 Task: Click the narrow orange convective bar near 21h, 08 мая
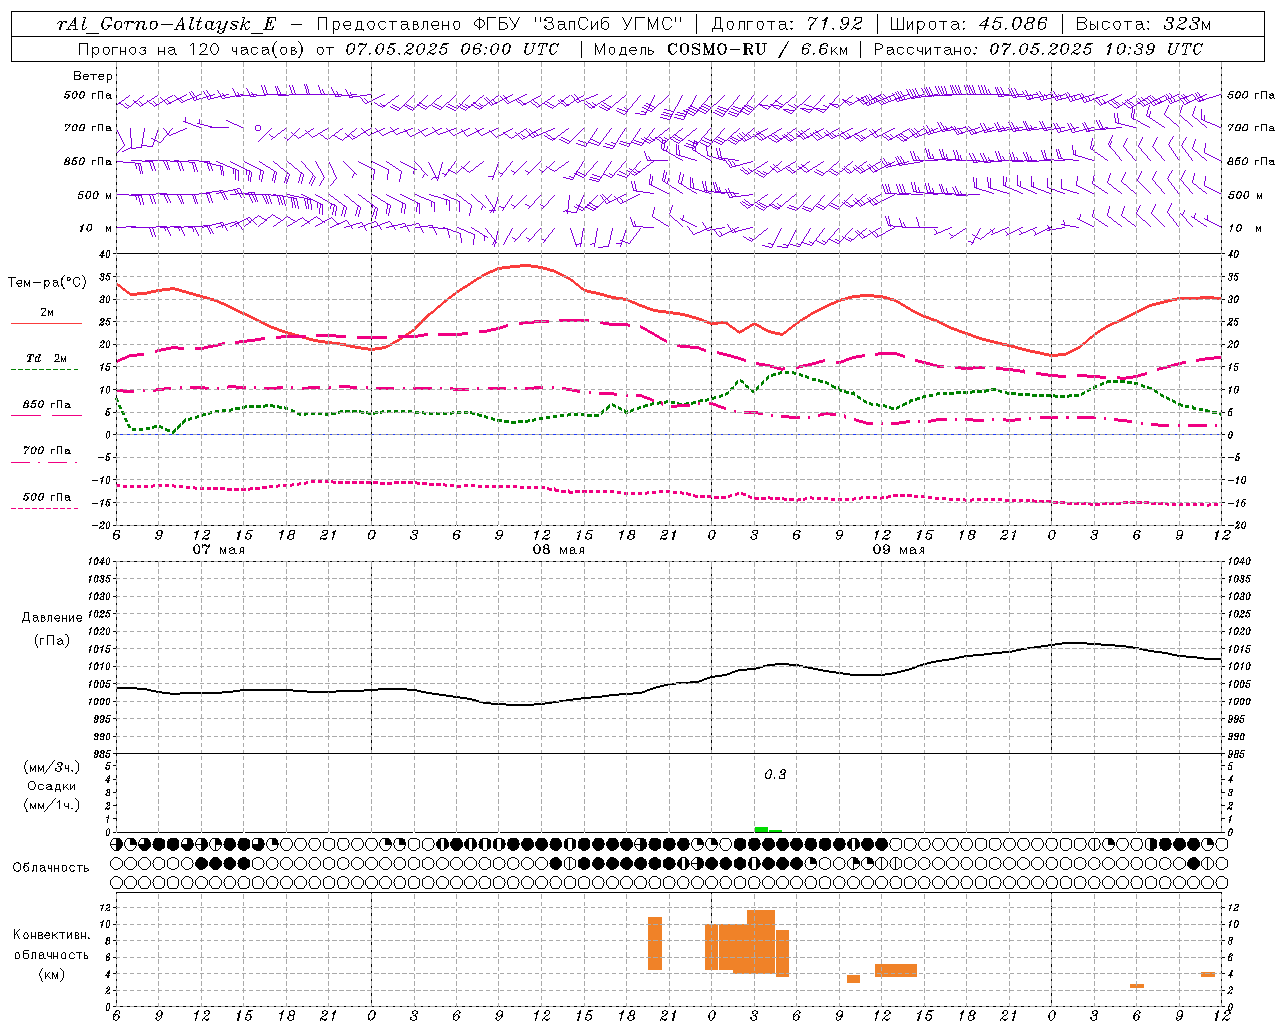pyautogui.click(x=655, y=943)
